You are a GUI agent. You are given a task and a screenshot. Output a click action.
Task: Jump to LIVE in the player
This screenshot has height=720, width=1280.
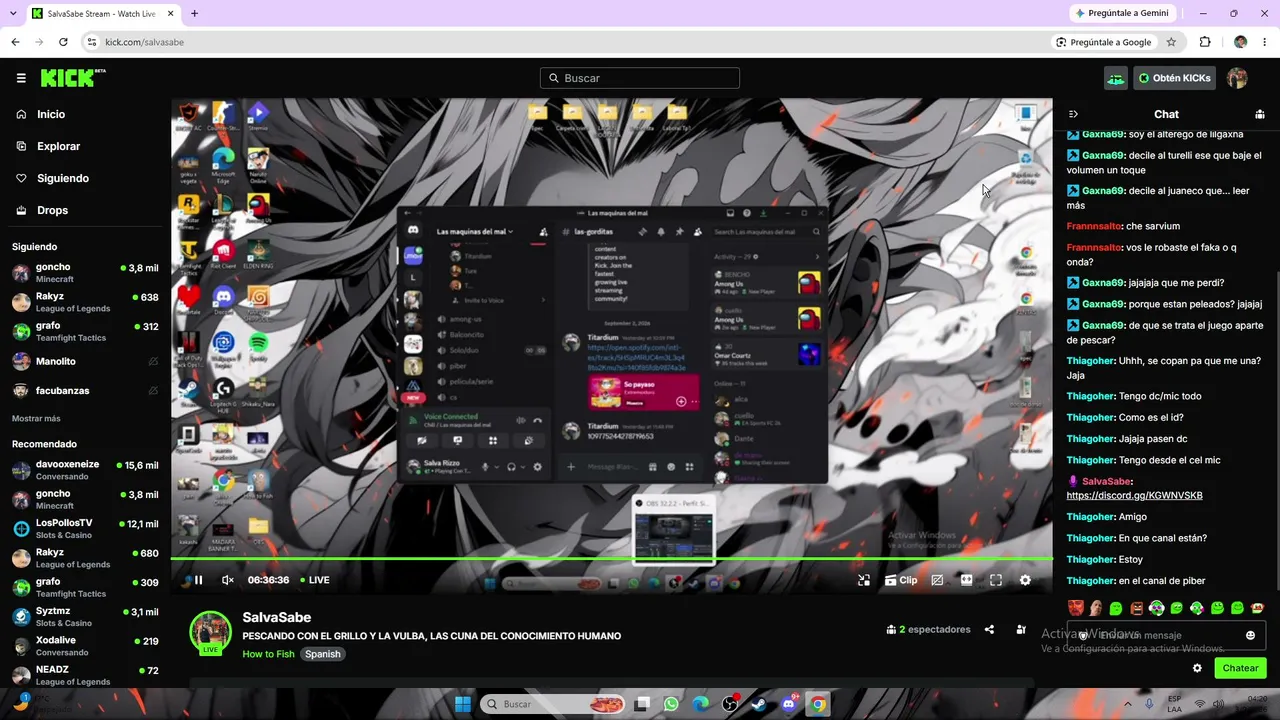click(x=315, y=580)
